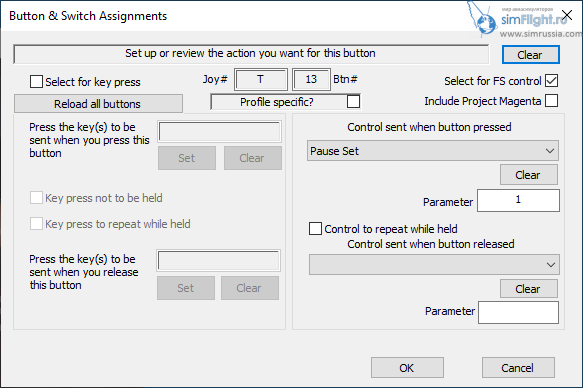Cancel the Button & Switch Assignments dialog

tap(518, 368)
